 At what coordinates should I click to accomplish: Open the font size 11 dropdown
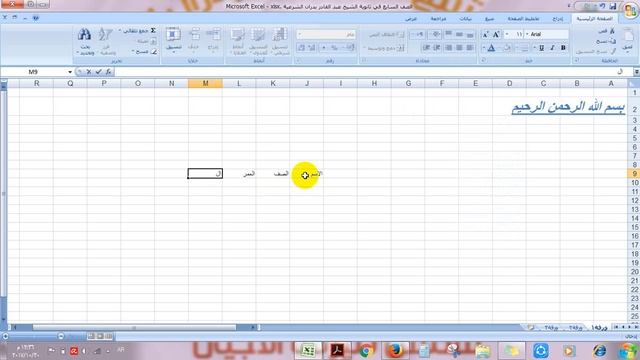pos(507,34)
